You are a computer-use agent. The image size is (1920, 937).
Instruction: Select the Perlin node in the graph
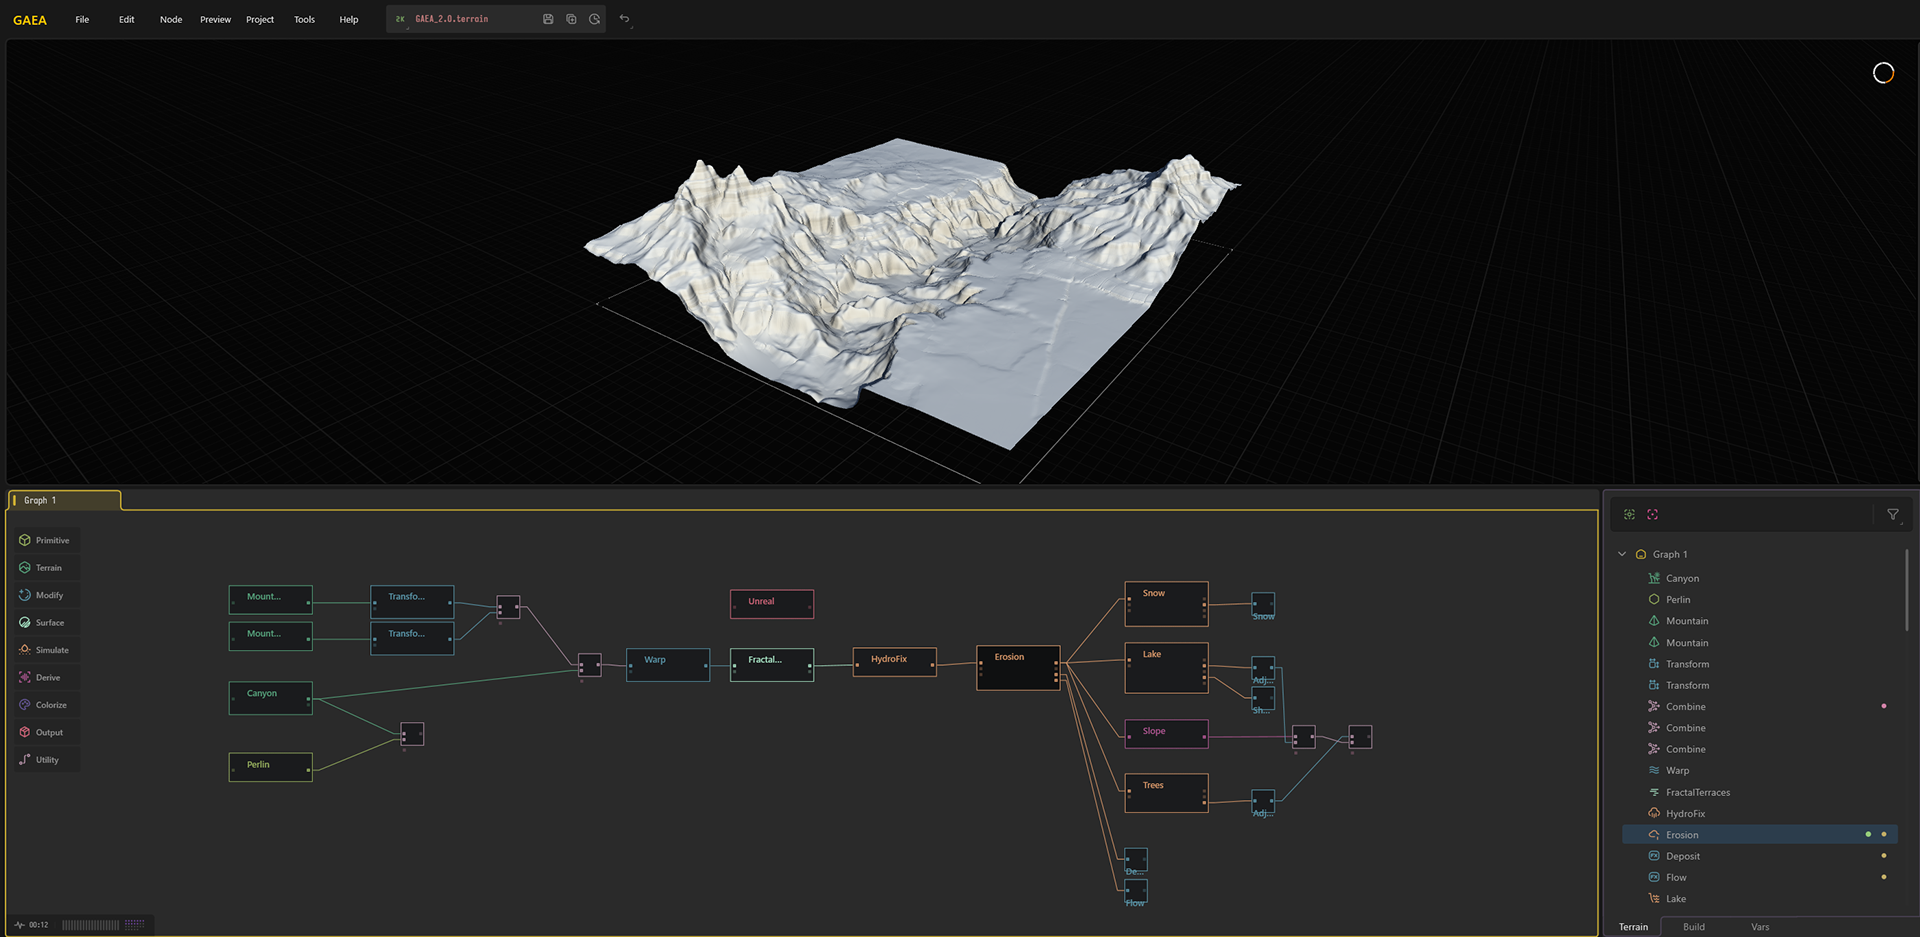[270, 767]
